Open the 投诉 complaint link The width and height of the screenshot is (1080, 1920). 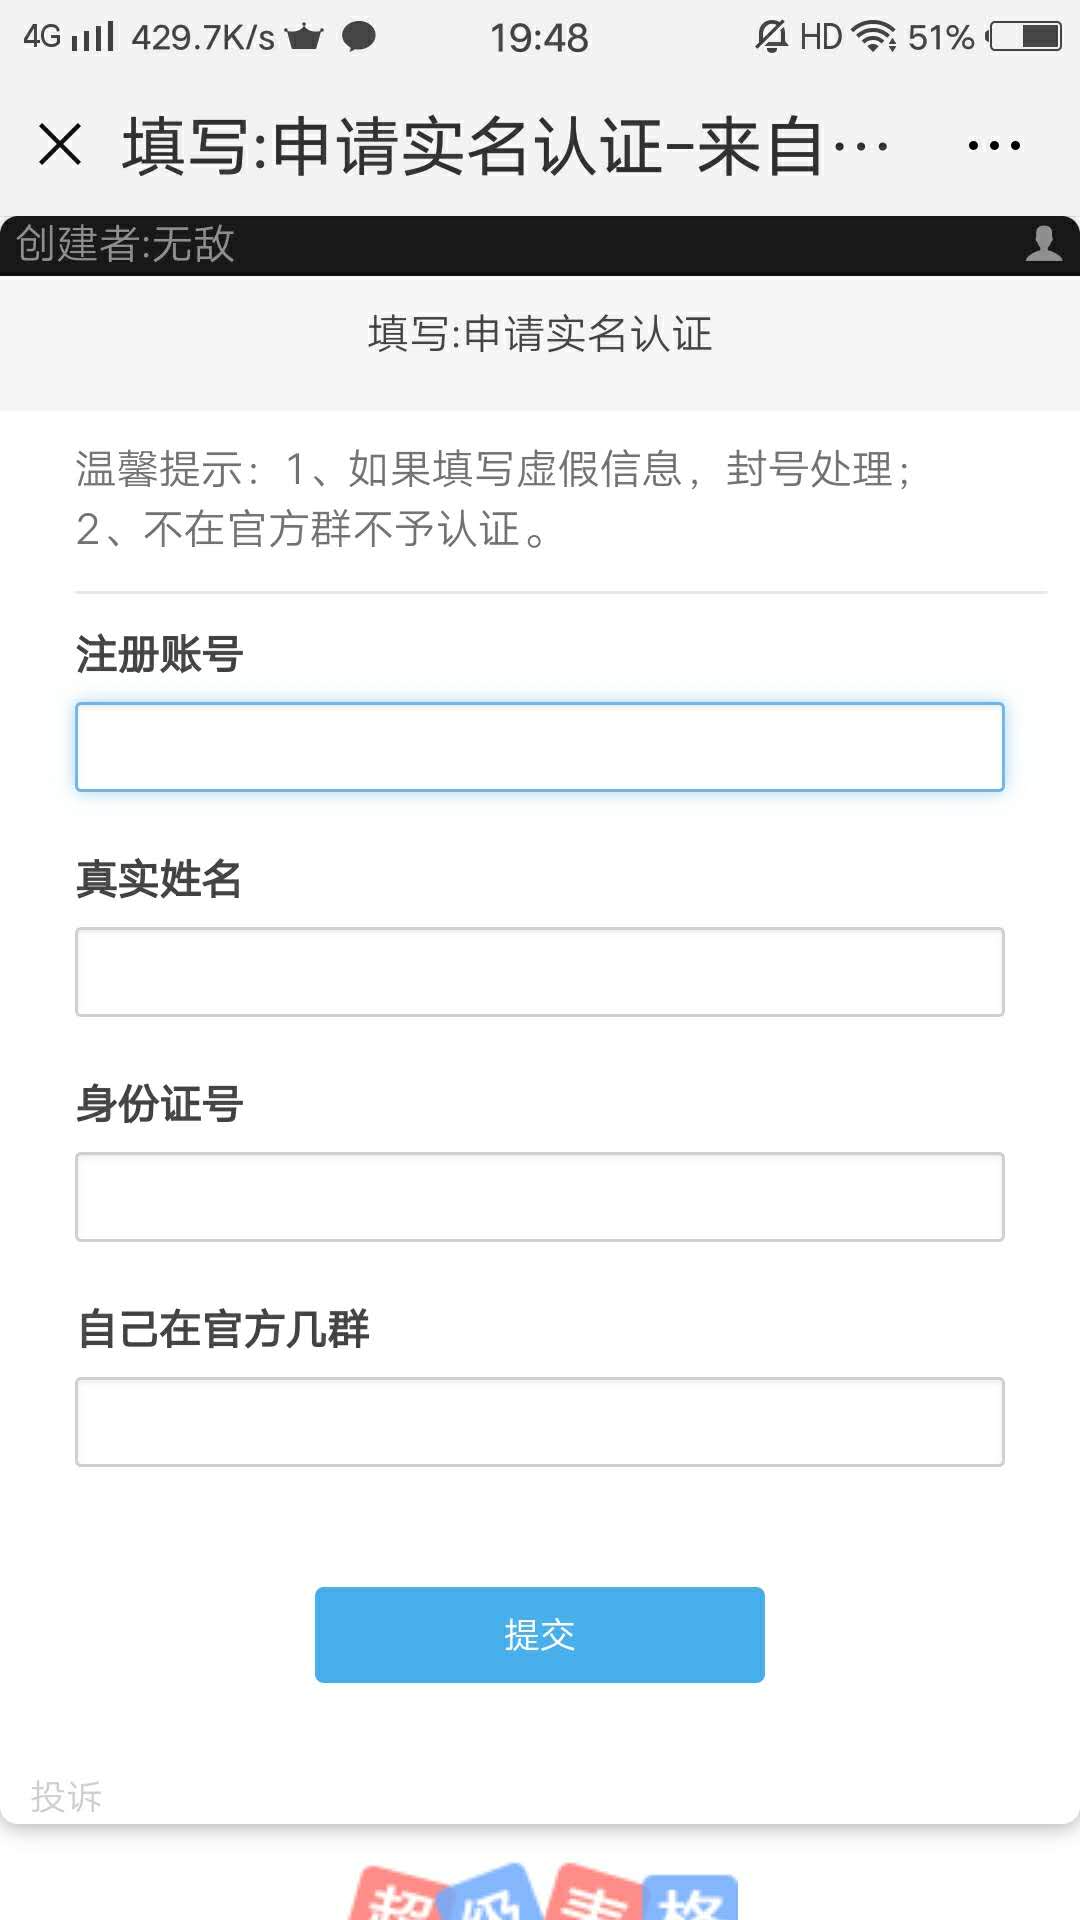[x=66, y=1797]
